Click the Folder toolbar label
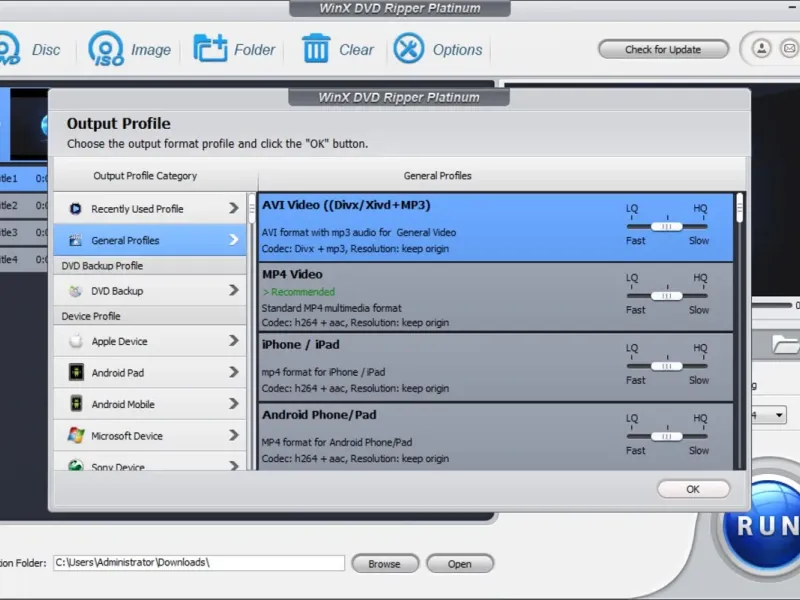Viewport: 800px width, 600px height. (254, 49)
